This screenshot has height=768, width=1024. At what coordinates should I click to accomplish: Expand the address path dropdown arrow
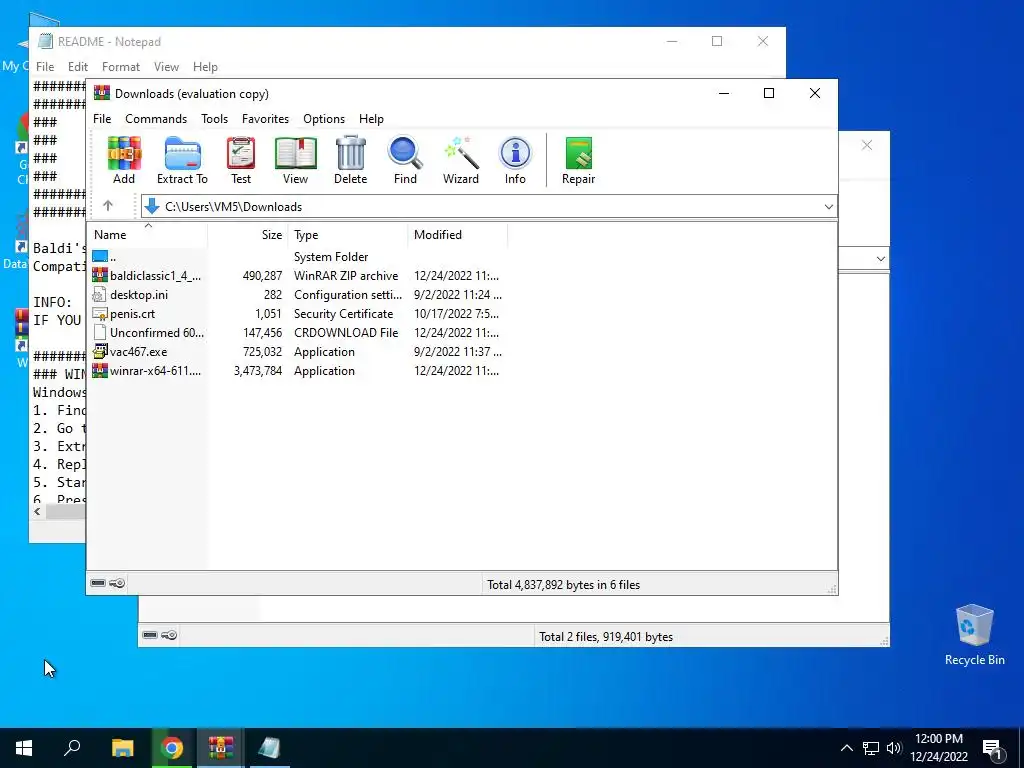pos(828,206)
